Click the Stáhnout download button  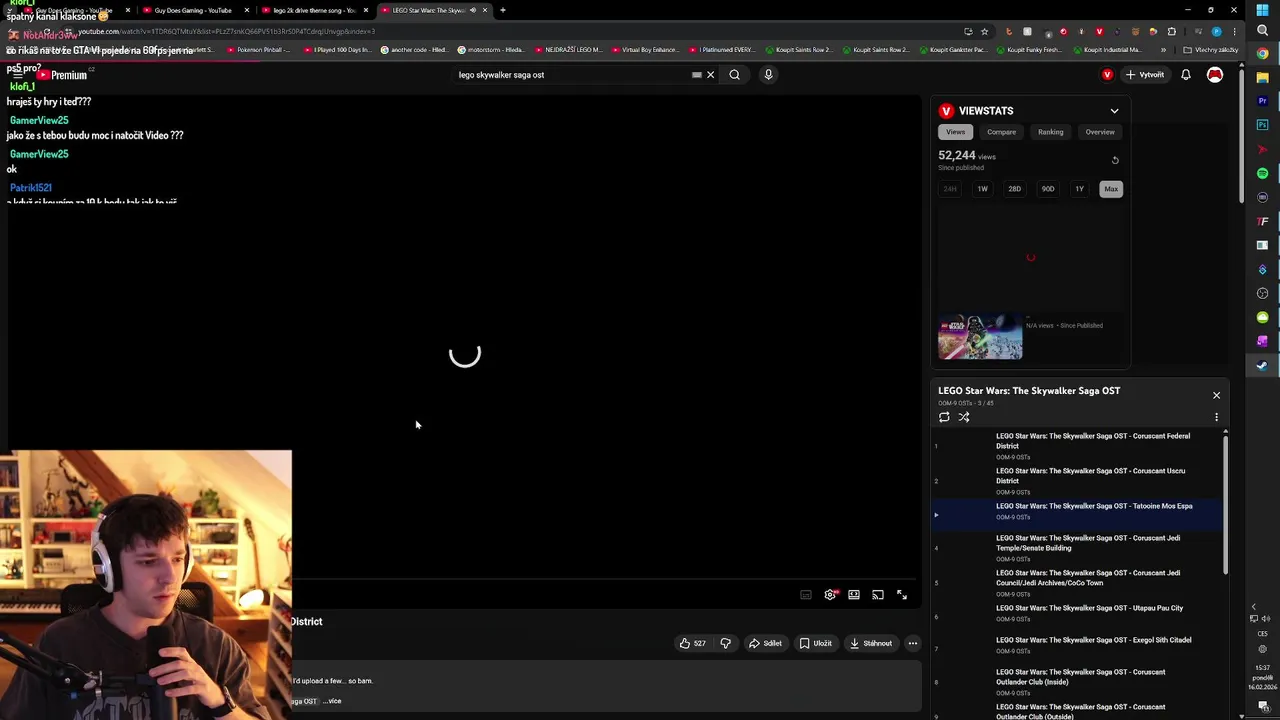870,644
